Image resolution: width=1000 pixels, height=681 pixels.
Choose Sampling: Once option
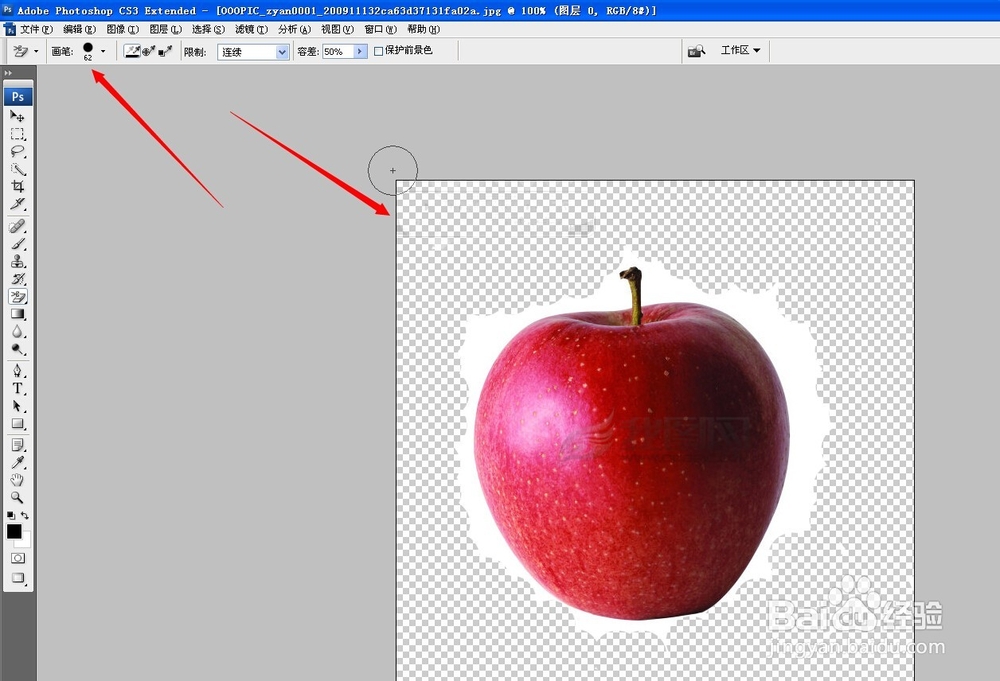[149, 52]
